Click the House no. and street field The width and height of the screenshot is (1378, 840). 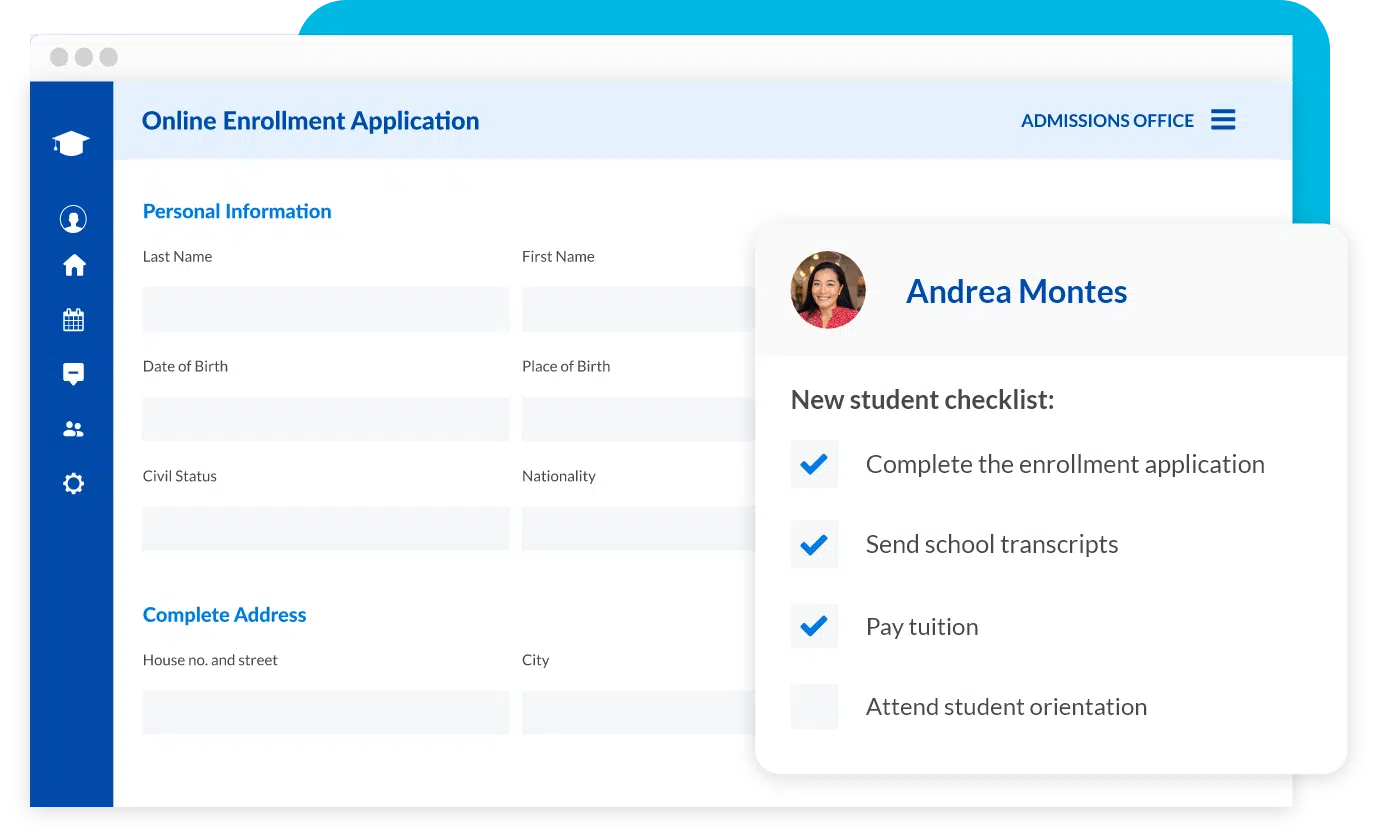pos(325,712)
